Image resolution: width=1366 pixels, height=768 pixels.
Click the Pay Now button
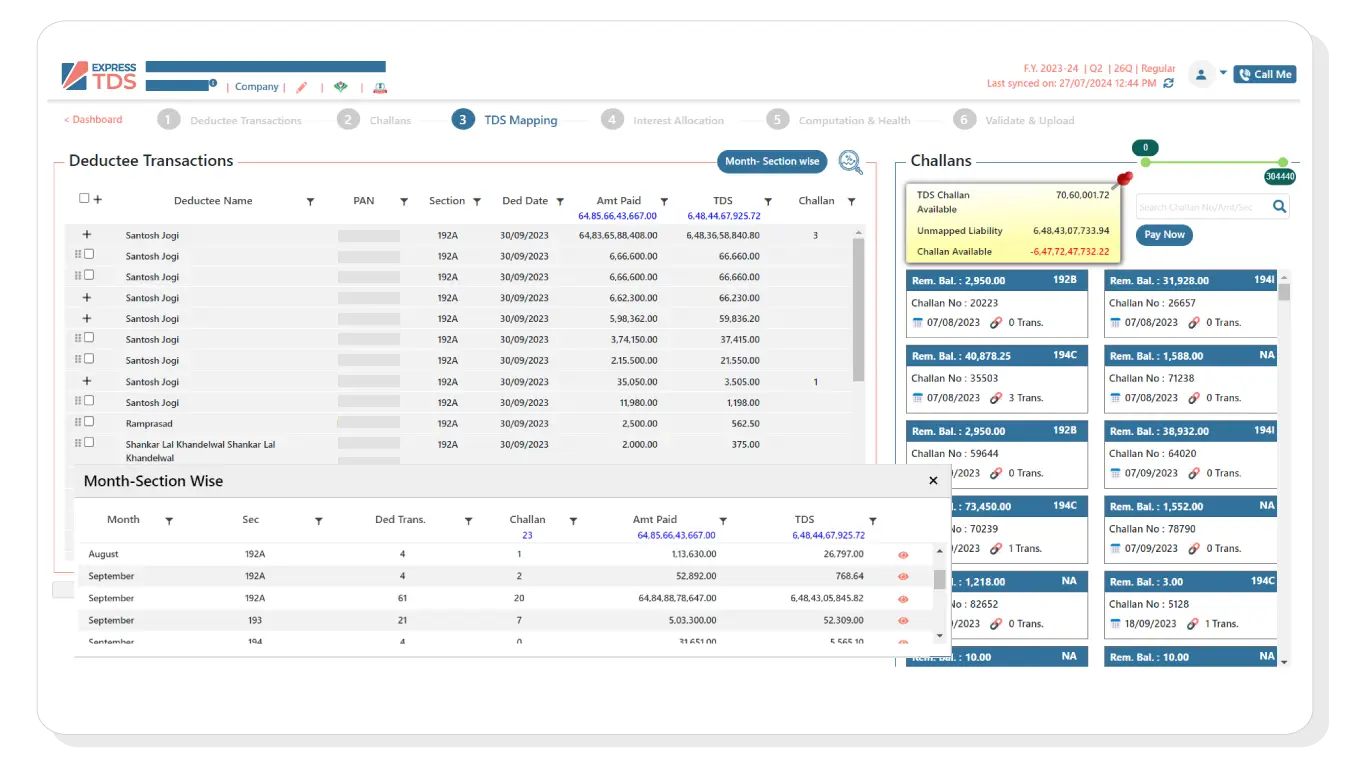tap(1164, 235)
